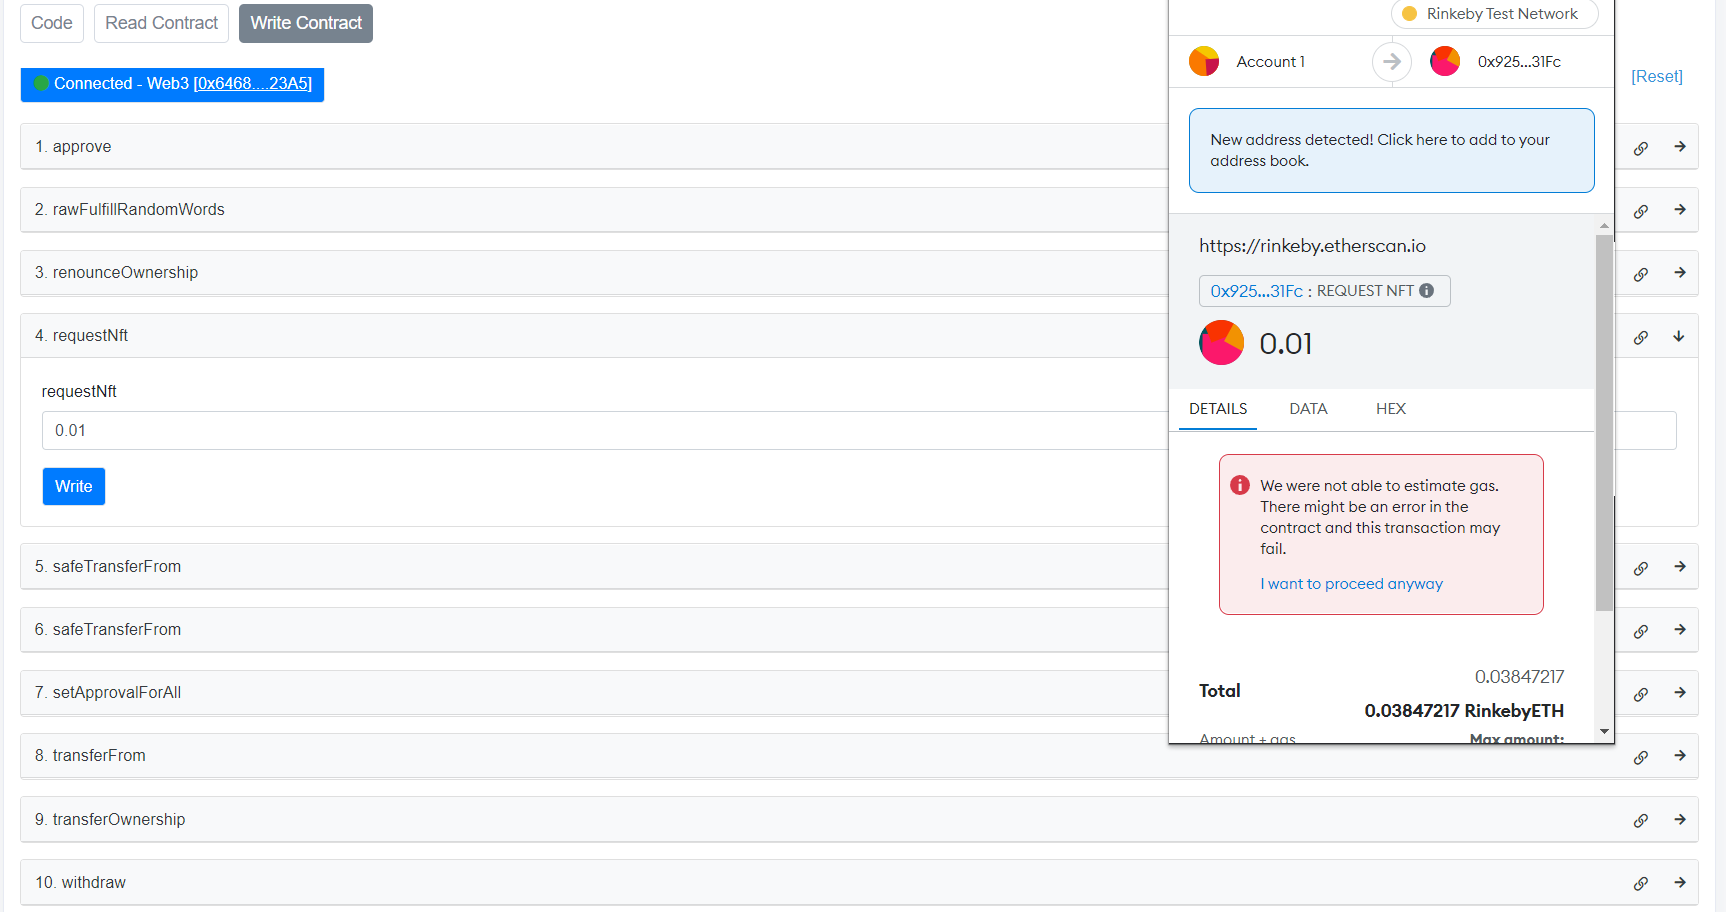The height and width of the screenshot is (912, 1726).
Task: Click the new address detected notice
Action: coord(1392,150)
